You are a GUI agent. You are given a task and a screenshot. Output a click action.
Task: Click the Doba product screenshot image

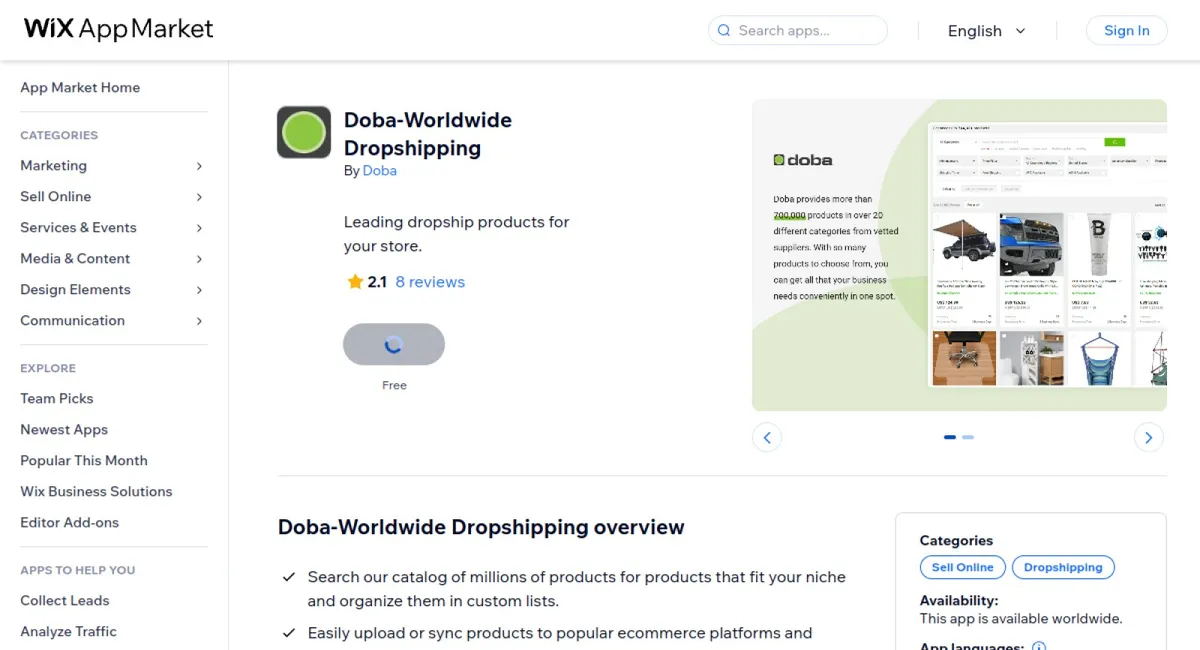959,255
